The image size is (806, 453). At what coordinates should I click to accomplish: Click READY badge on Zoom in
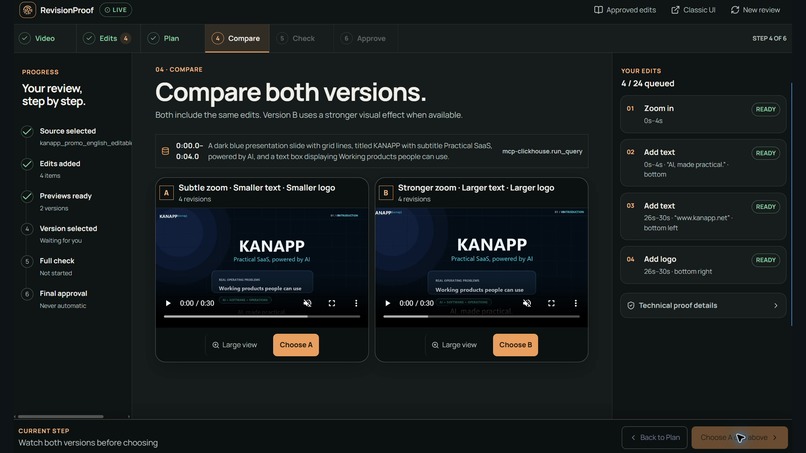click(765, 109)
